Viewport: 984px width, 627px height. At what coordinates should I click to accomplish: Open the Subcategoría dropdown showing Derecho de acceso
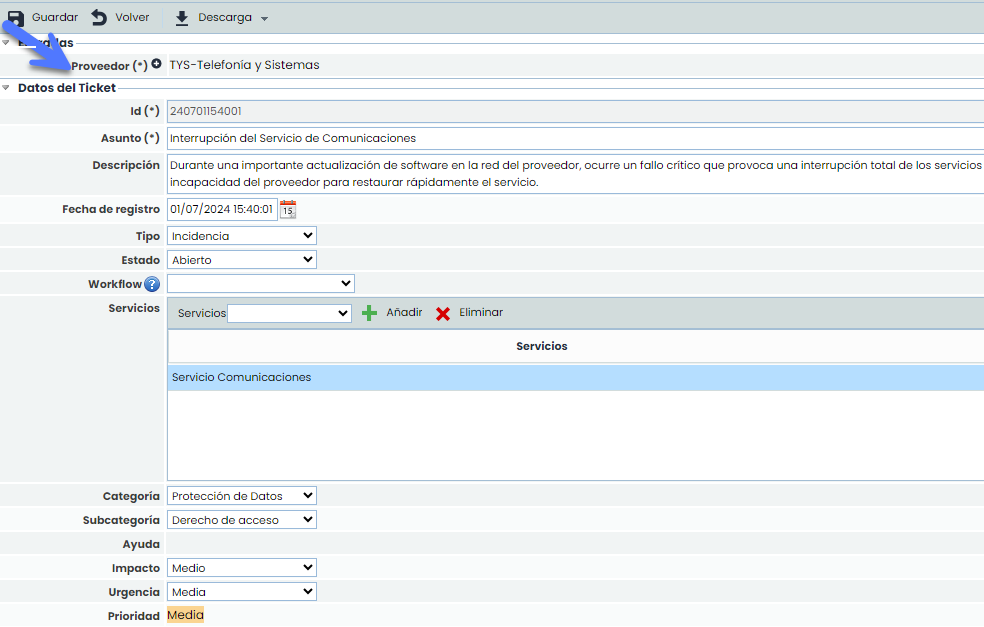coord(242,520)
